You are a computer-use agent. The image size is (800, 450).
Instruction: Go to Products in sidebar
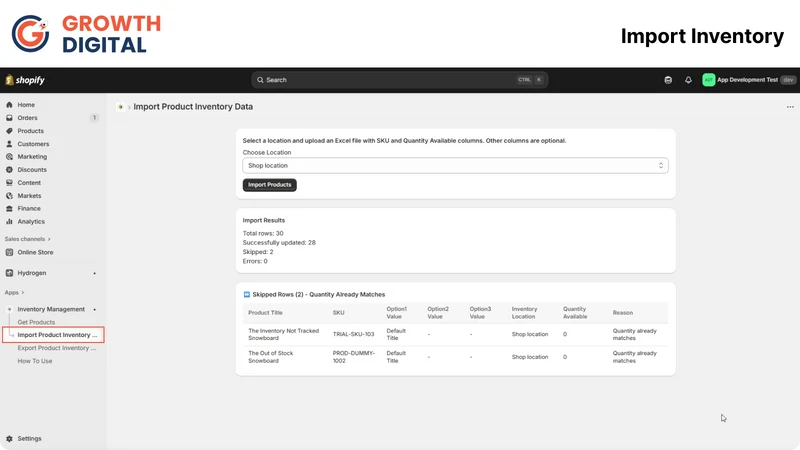(31, 131)
